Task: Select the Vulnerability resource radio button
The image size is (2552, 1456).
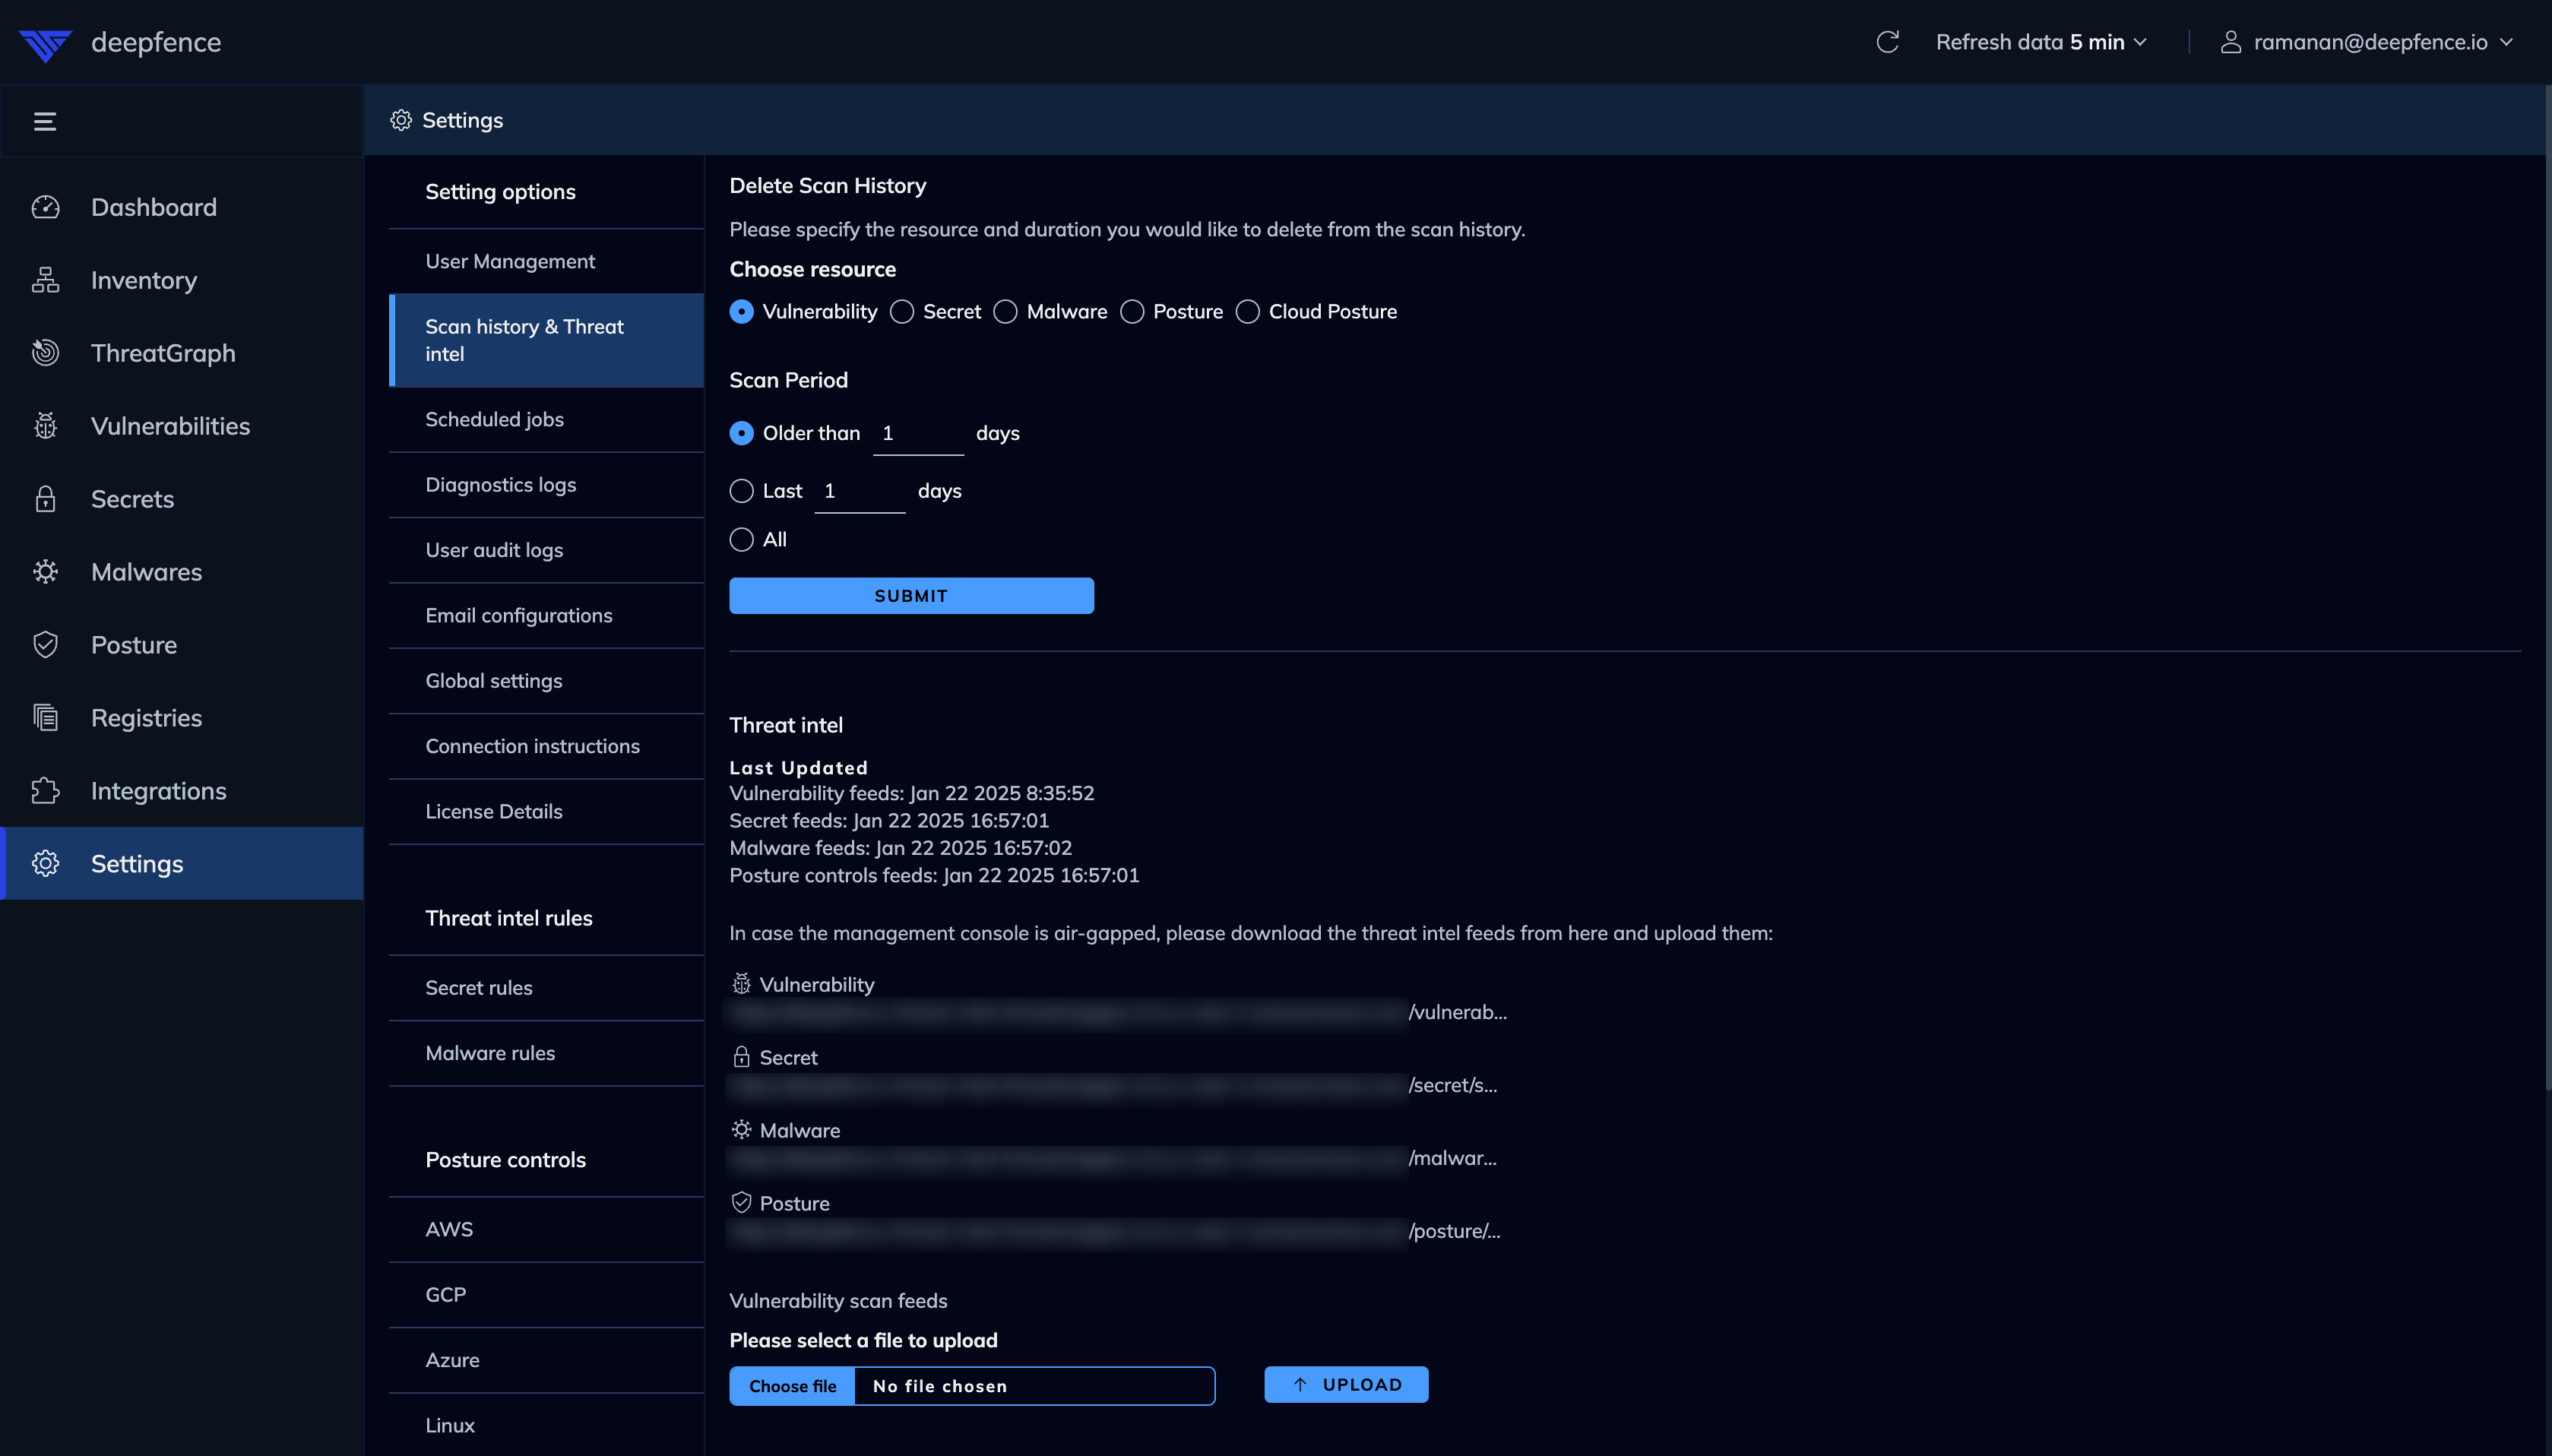Action: tap(741, 312)
